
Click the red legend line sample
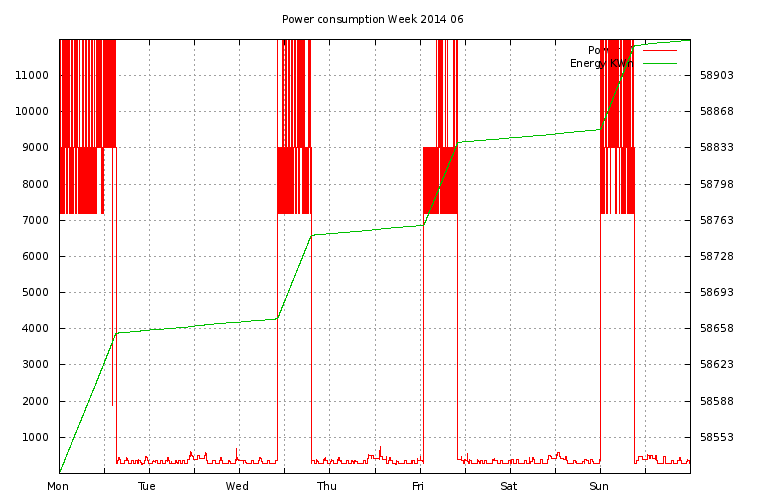pos(660,50)
